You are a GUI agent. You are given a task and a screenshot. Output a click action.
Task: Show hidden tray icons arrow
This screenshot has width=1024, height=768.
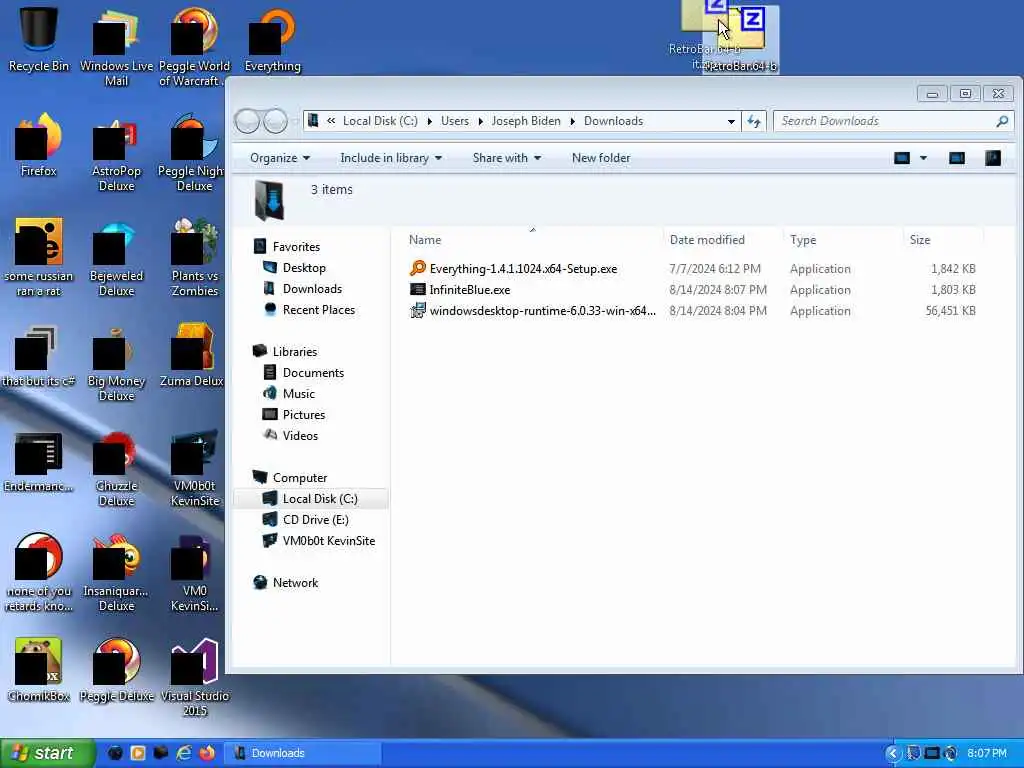click(893, 753)
